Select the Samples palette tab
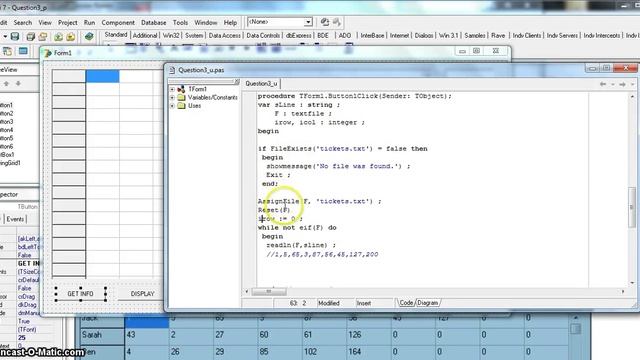The height and width of the screenshot is (360, 640). pos(475,36)
